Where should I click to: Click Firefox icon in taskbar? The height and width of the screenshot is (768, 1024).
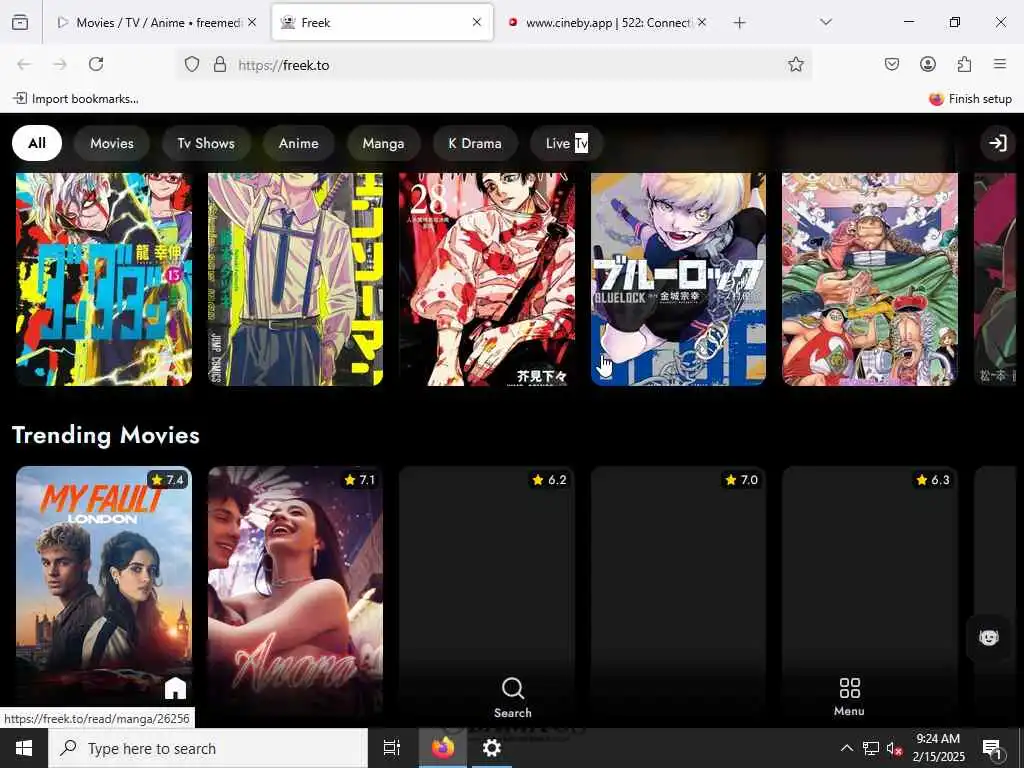tap(442, 748)
